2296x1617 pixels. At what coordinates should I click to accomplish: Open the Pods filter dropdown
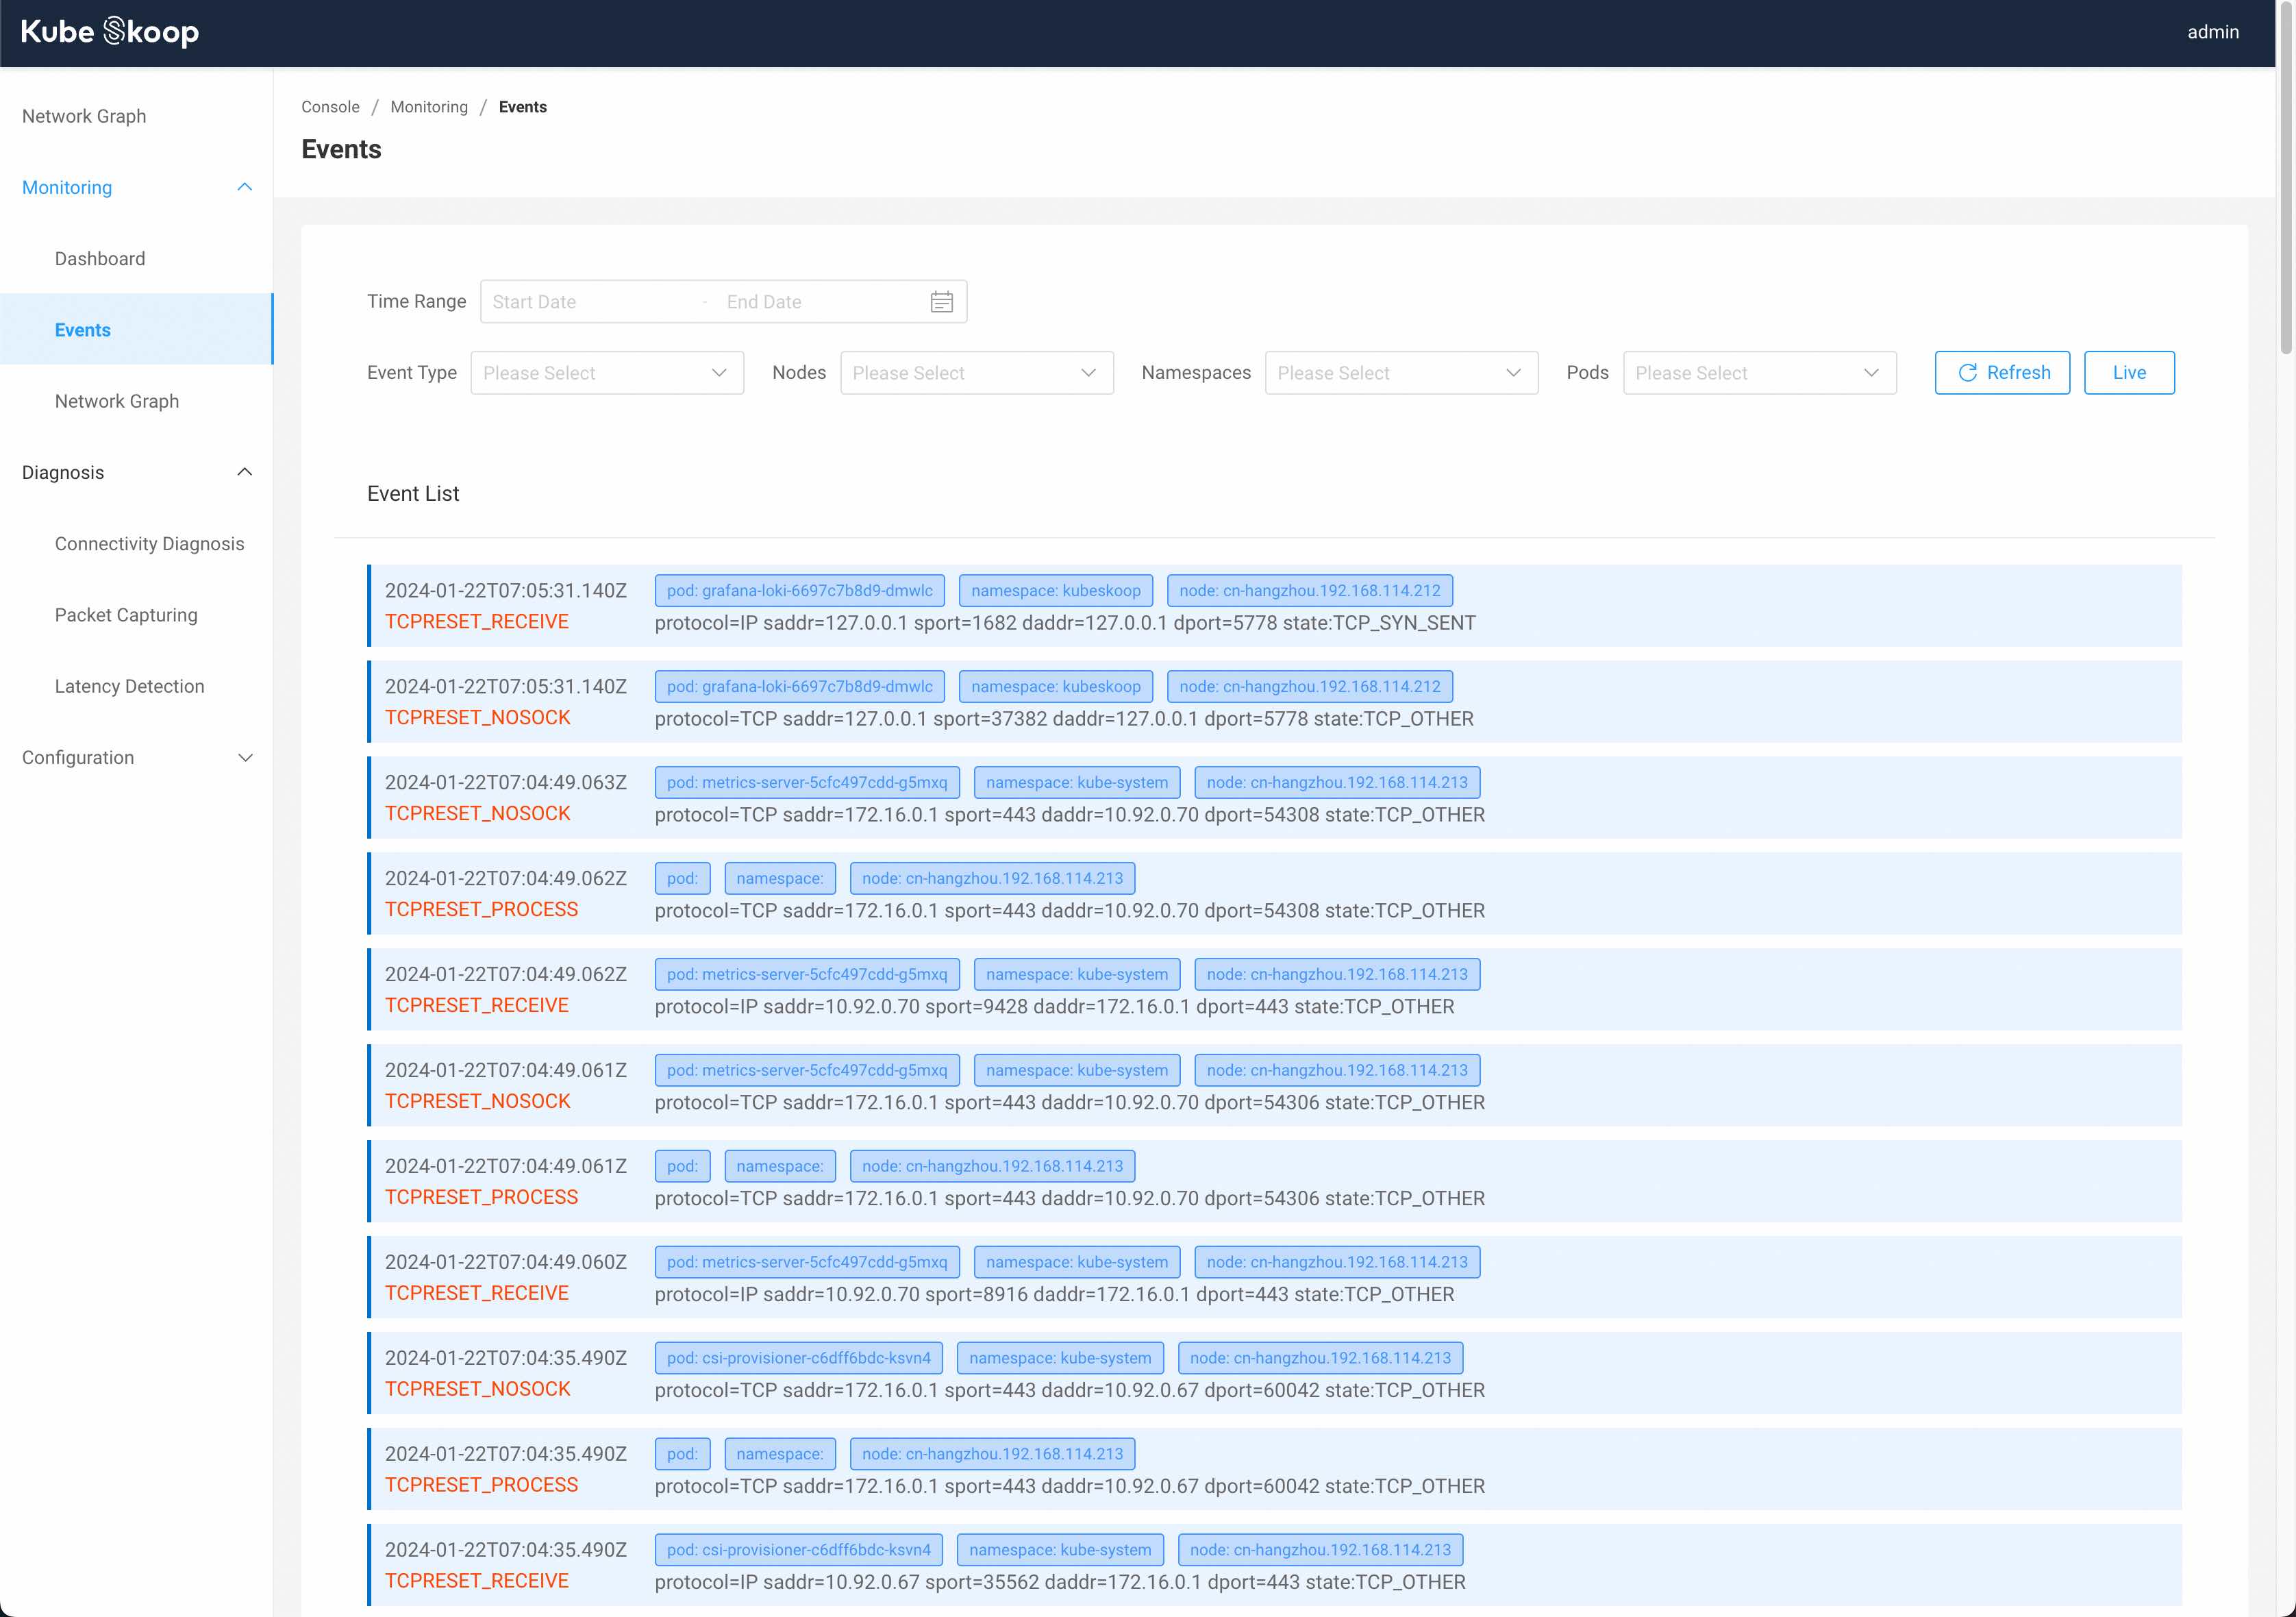tap(1758, 373)
